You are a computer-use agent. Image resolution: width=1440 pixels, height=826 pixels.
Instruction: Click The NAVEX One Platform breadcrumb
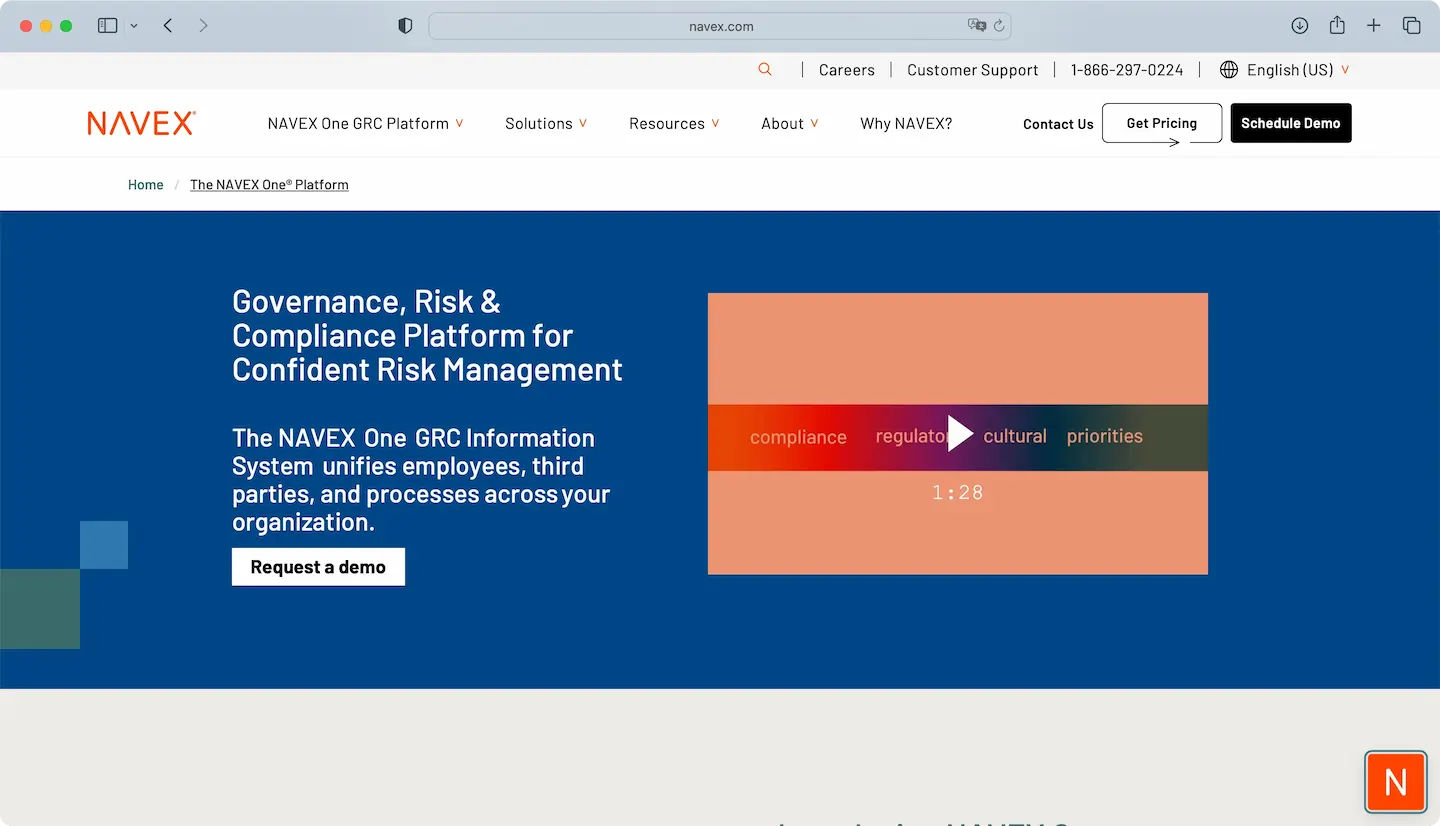[x=269, y=185]
